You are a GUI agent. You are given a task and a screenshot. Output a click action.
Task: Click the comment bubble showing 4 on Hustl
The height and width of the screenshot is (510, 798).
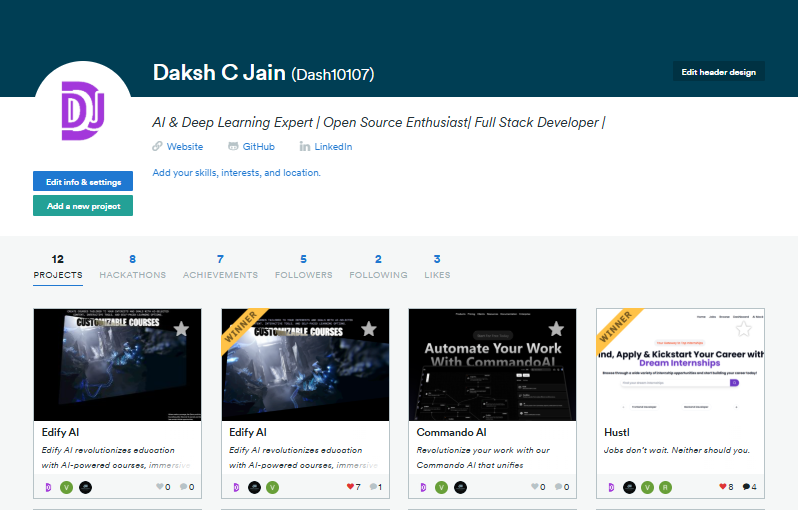coord(746,487)
